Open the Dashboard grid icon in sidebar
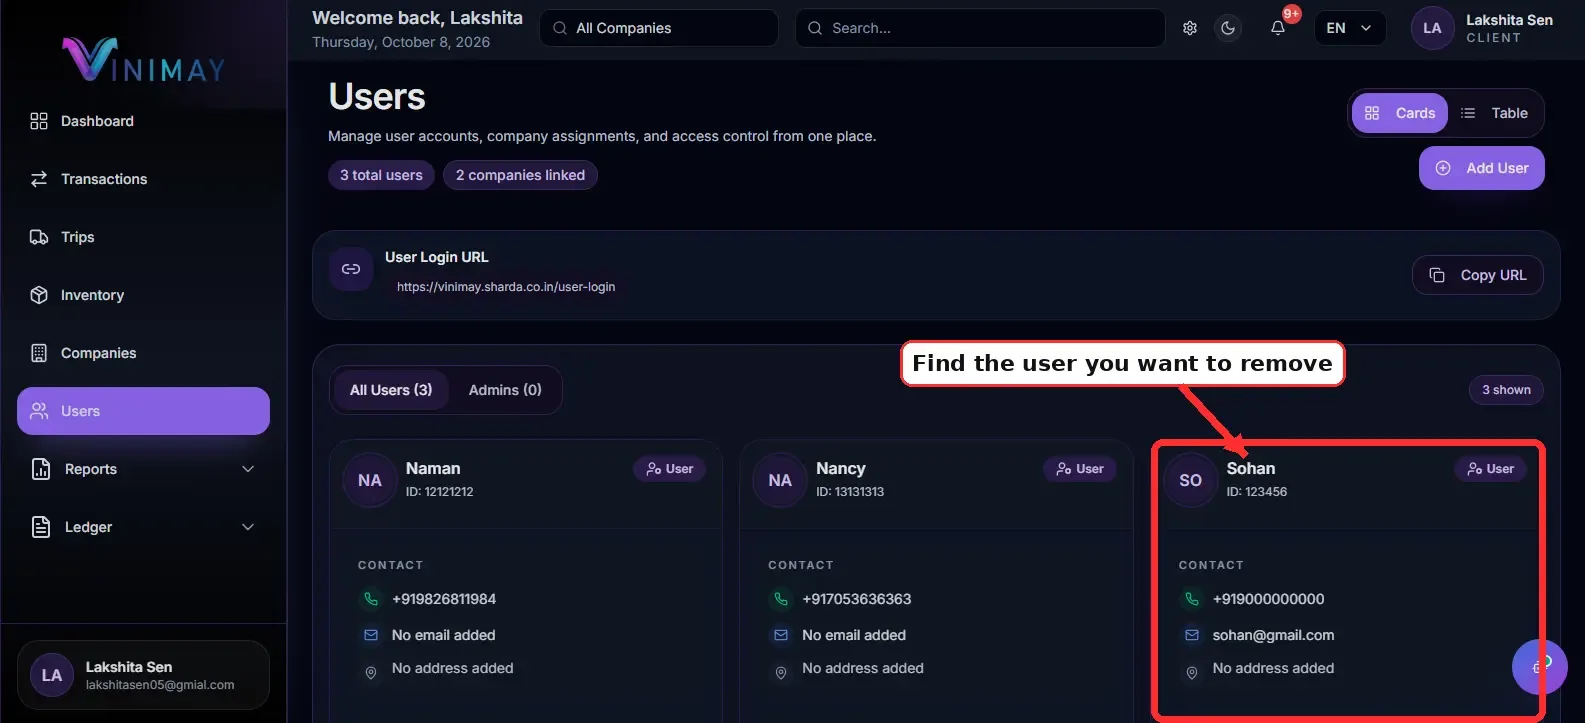 pyautogui.click(x=39, y=121)
